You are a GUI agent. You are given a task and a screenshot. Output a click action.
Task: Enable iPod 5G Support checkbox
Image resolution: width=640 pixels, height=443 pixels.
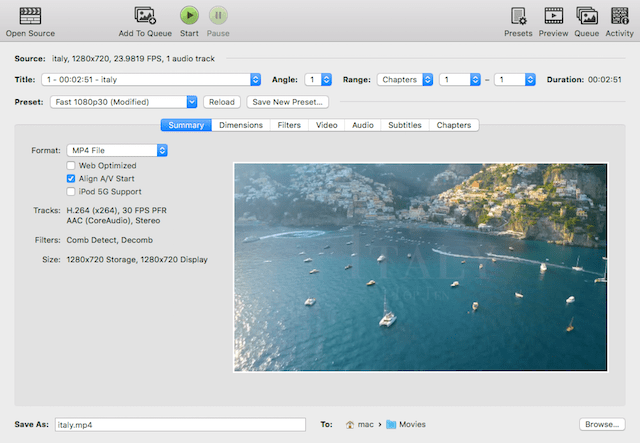pos(71,191)
